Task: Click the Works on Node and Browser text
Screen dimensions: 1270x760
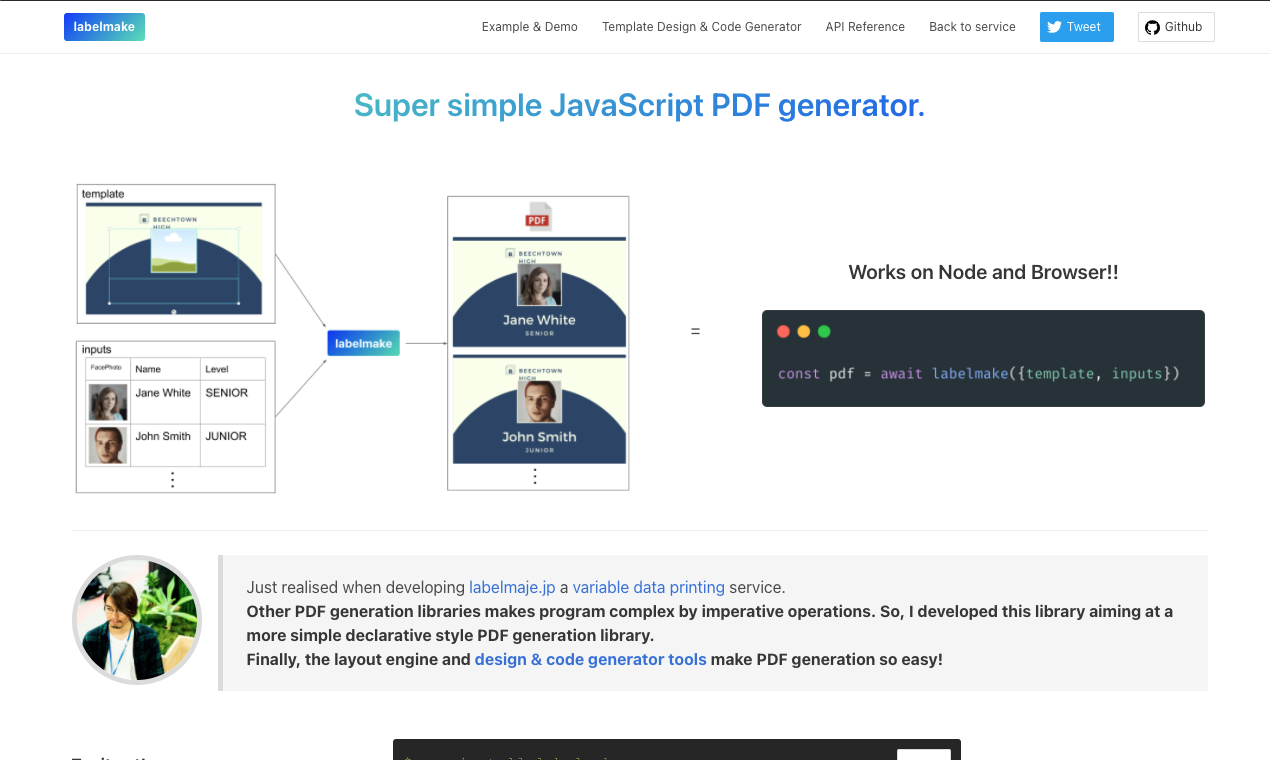Action: (983, 272)
